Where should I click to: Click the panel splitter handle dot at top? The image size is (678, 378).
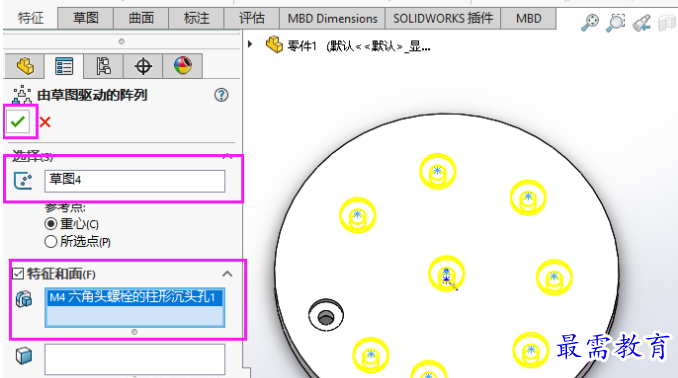coord(122,42)
